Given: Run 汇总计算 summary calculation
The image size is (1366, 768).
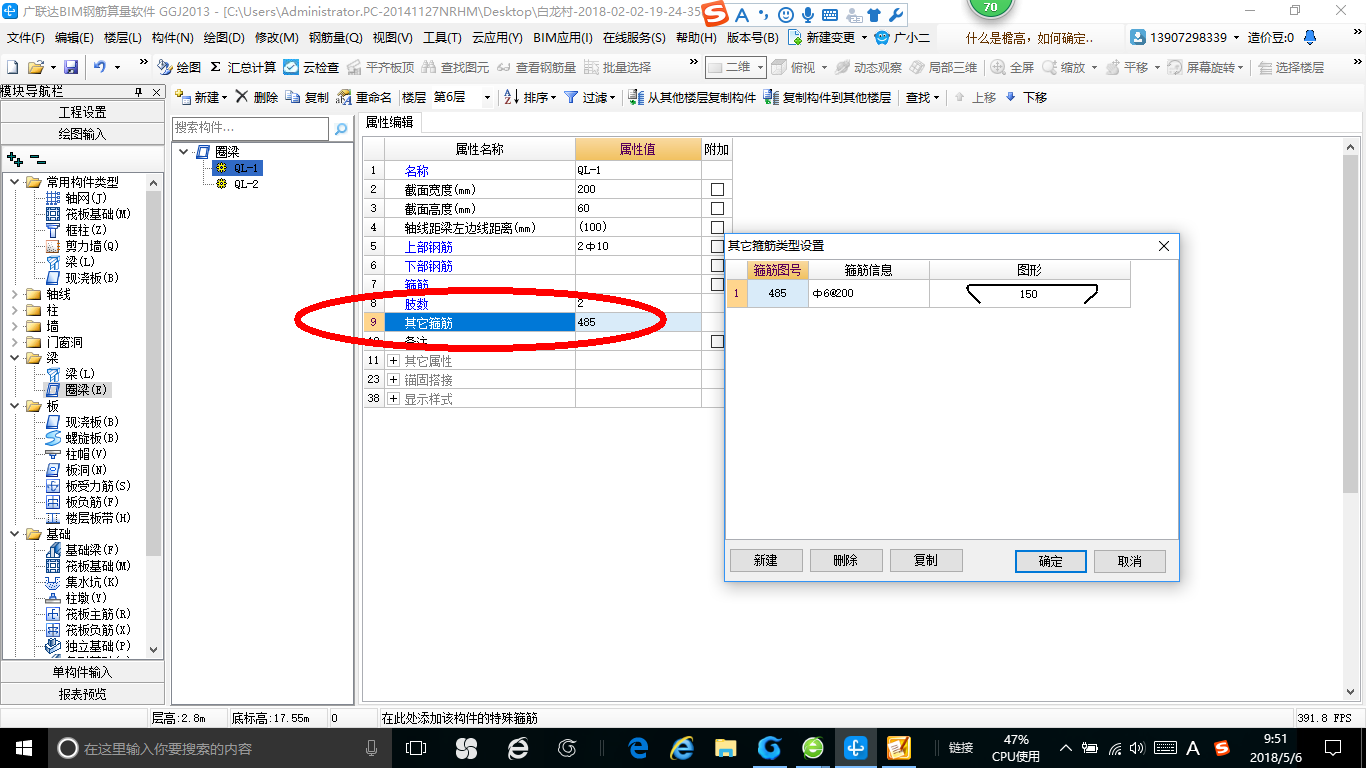Looking at the screenshot, I should coord(244,67).
